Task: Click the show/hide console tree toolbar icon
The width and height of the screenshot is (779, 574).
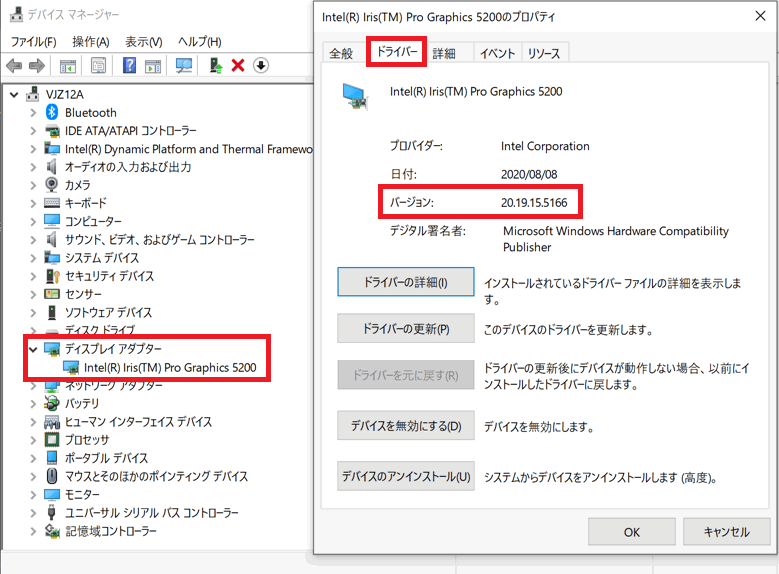Action: click(68, 66)
